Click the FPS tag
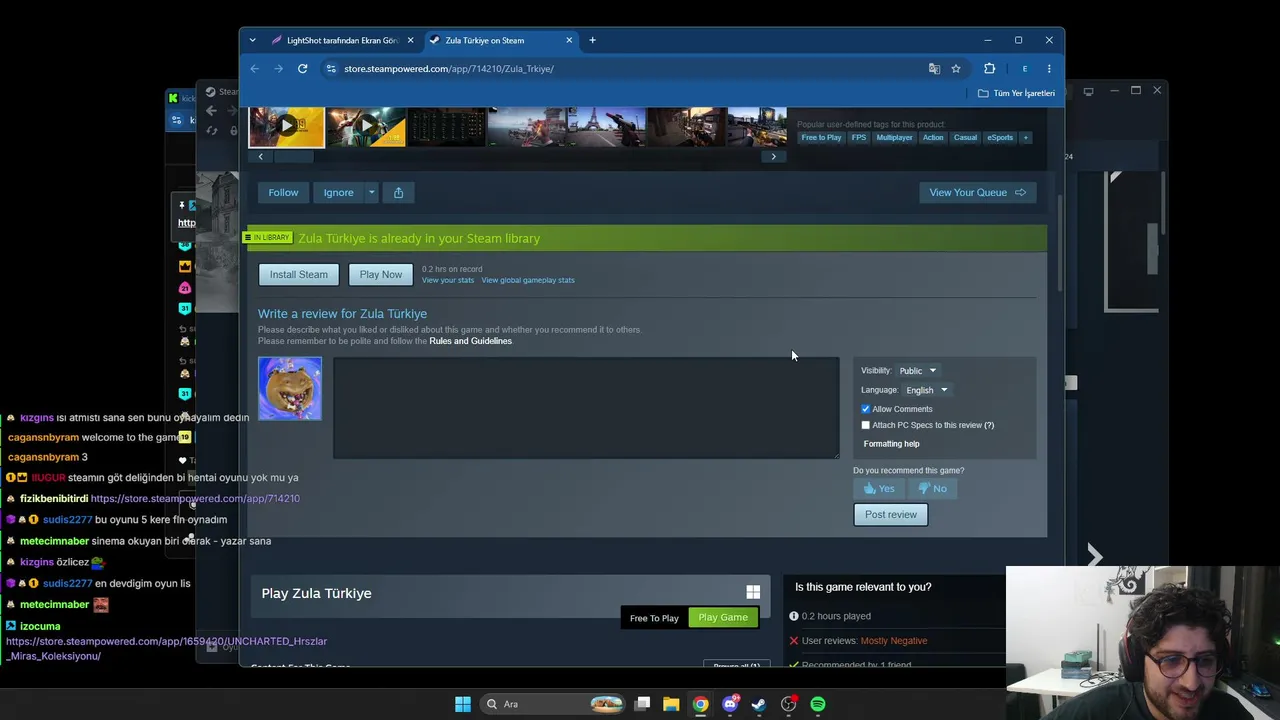The height and width of the screenshot is (720, 1280). [x=859, y=137]
